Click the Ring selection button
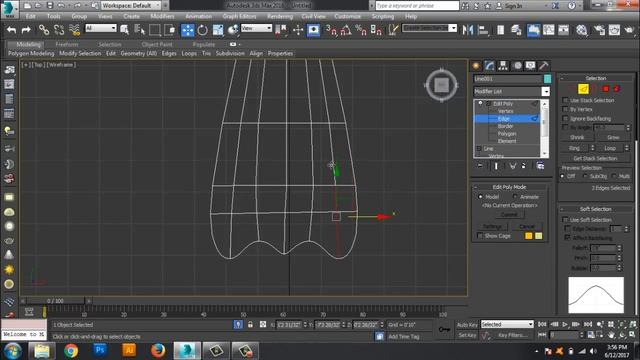This screenshot has width=640, height=360. pos(574,148)
